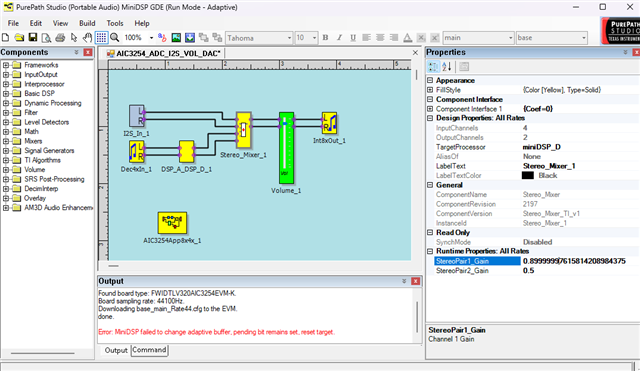Open the Build menu
640x371 pixels.
87,23
